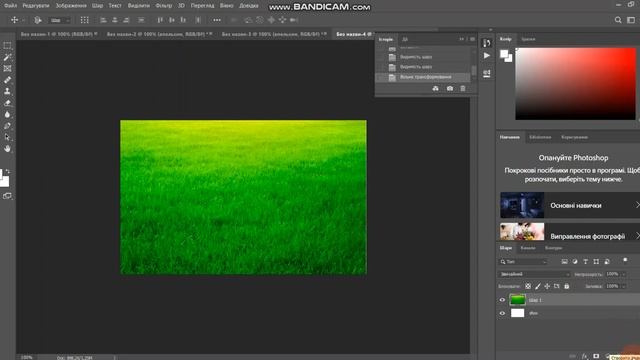Click align horizontal centers icon
This screenshot has height=360, width=640.
tap(115, 20)
